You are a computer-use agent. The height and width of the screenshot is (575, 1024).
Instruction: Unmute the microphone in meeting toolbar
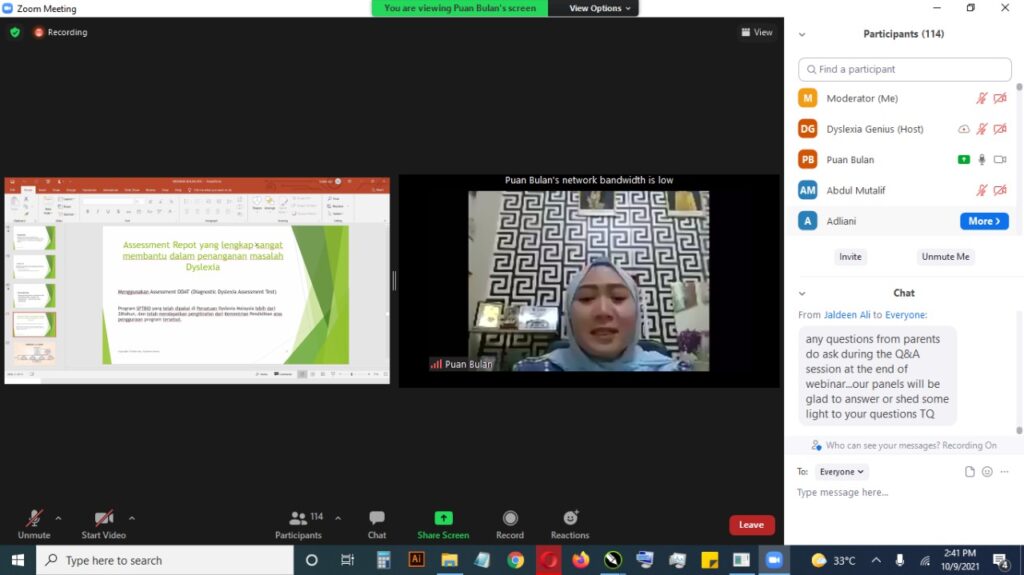pyautogui.click(x=34, y=518)
